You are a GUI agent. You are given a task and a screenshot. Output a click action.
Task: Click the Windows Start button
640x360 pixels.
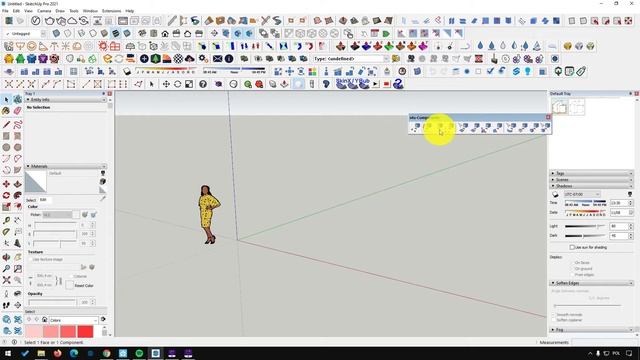[x=8, y=353]
